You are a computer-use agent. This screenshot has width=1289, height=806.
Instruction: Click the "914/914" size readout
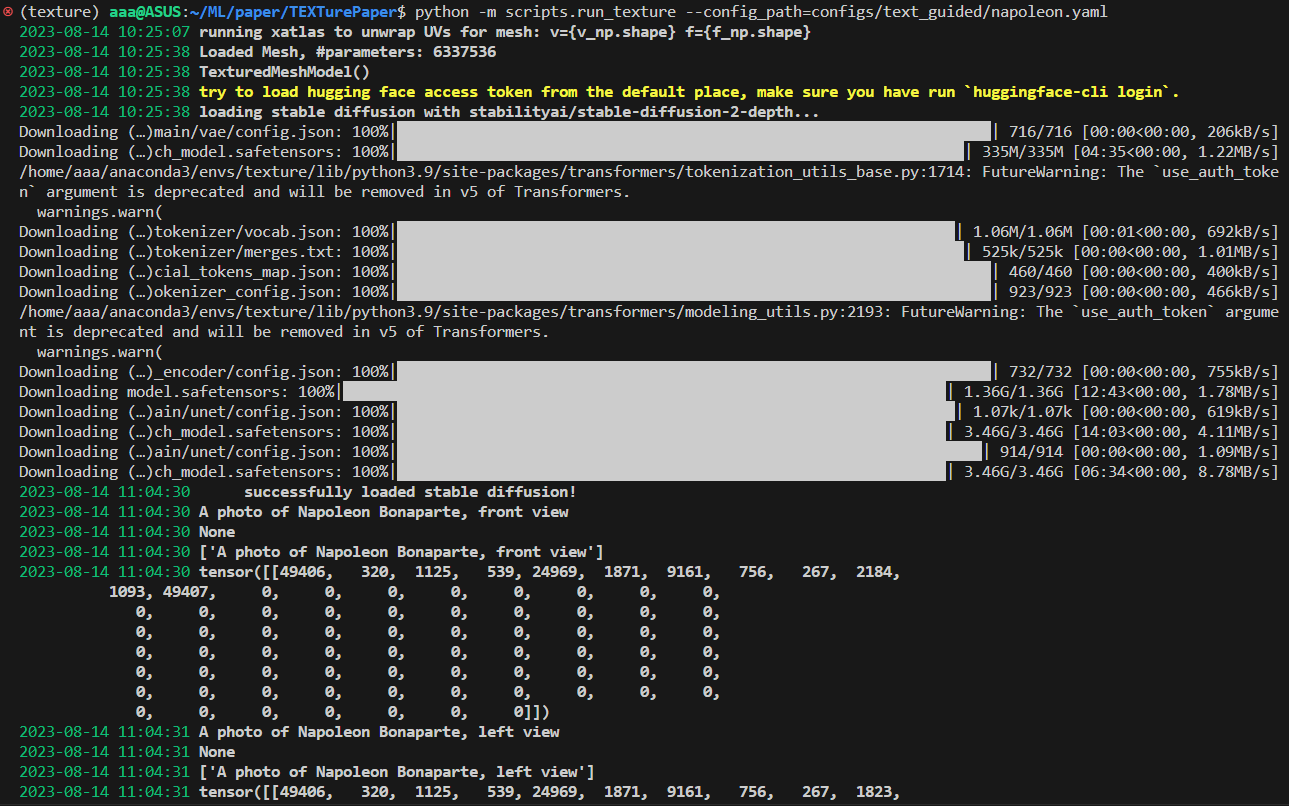1031,452
